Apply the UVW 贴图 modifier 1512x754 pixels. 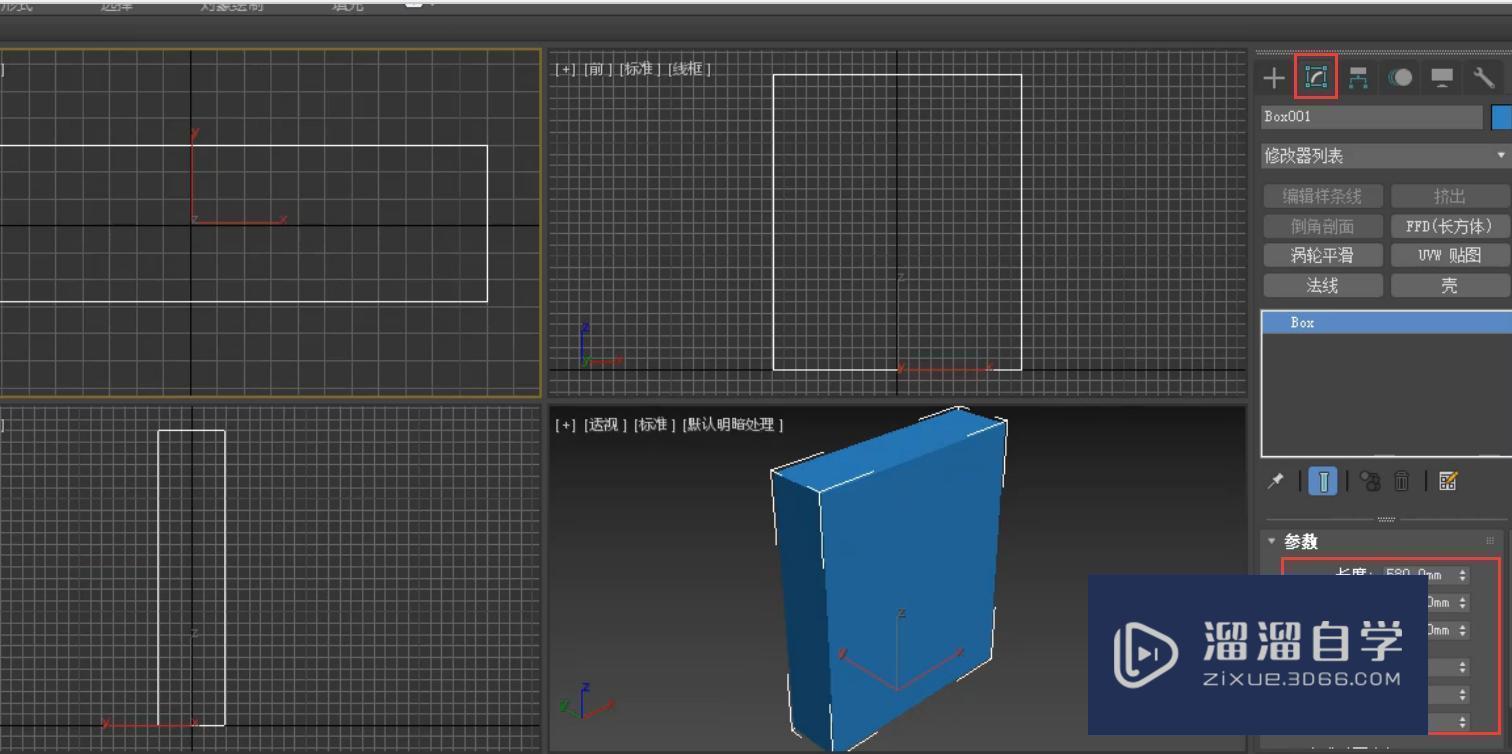(x=1450, y=256)
